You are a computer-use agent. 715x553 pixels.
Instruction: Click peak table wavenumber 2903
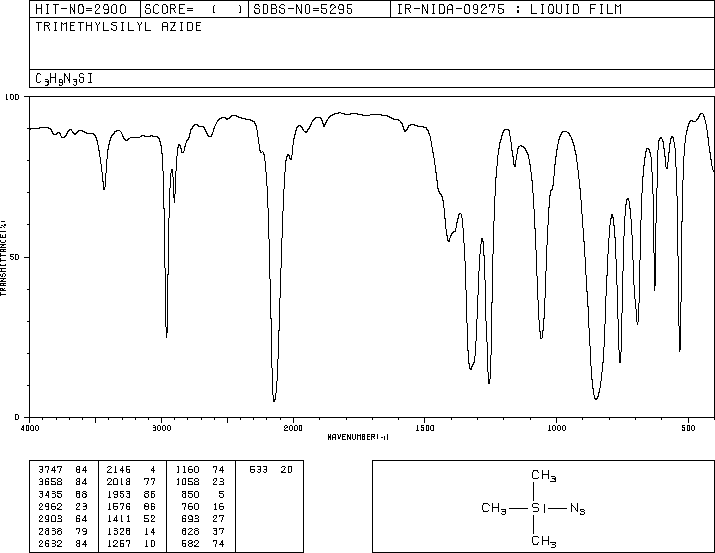50,519
